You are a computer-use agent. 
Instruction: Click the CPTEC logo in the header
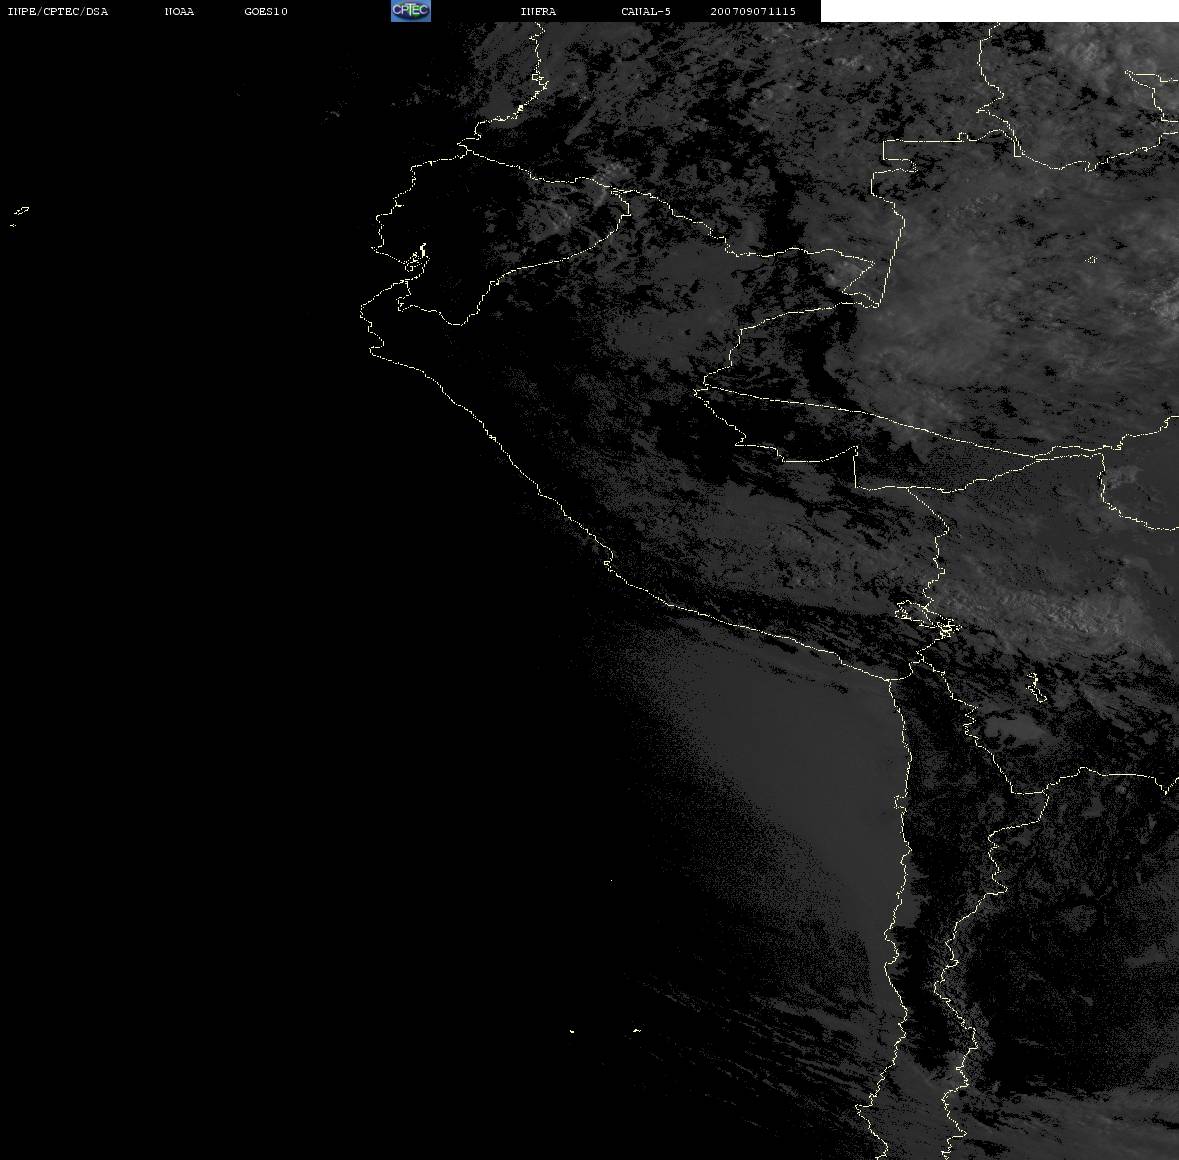point(411,11)
